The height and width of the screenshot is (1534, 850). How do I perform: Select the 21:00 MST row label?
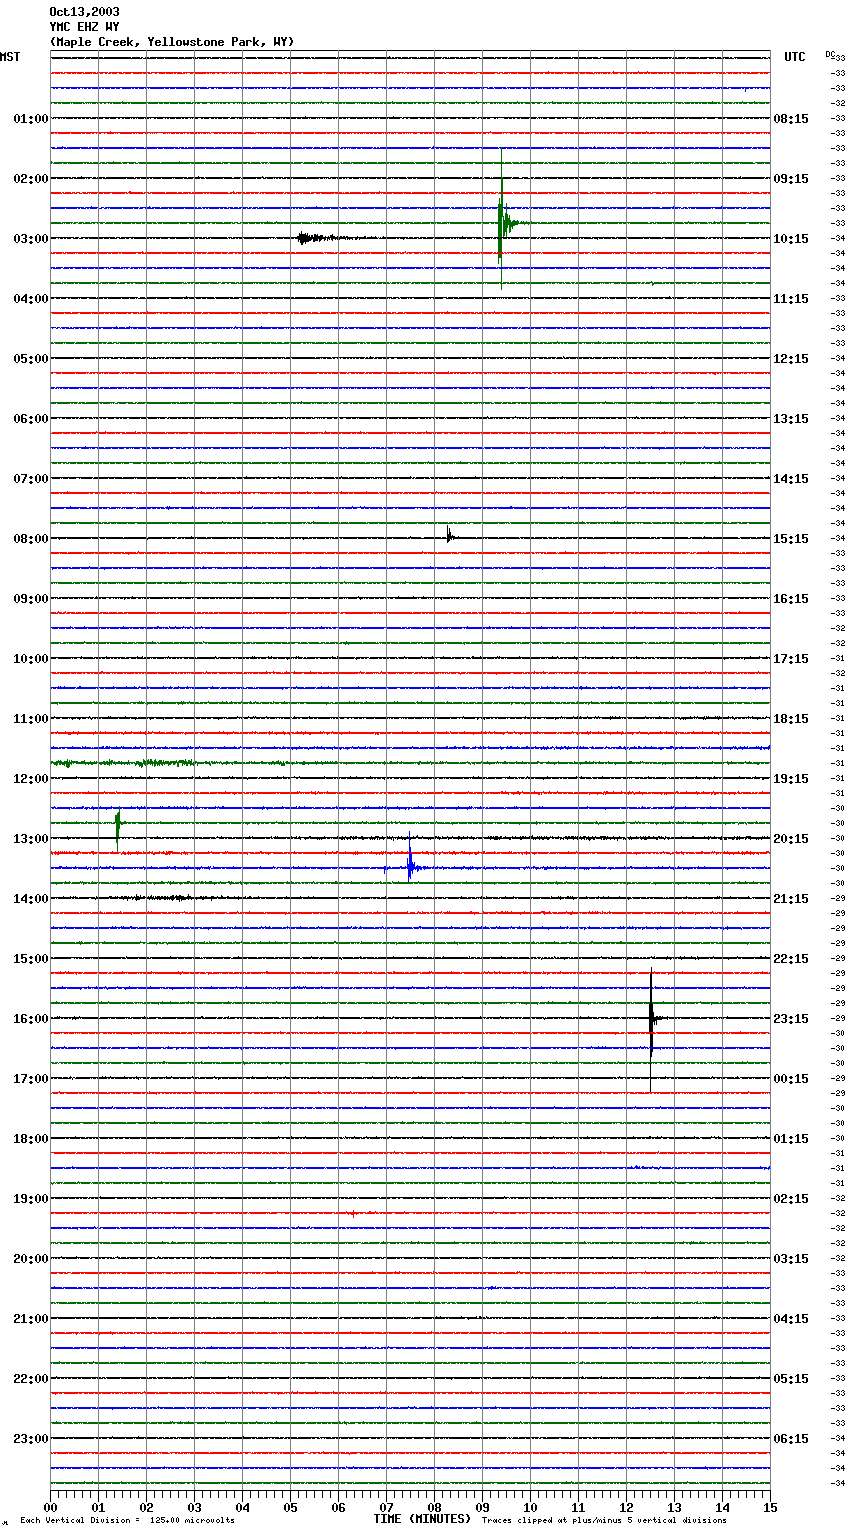coord(31,1319)
